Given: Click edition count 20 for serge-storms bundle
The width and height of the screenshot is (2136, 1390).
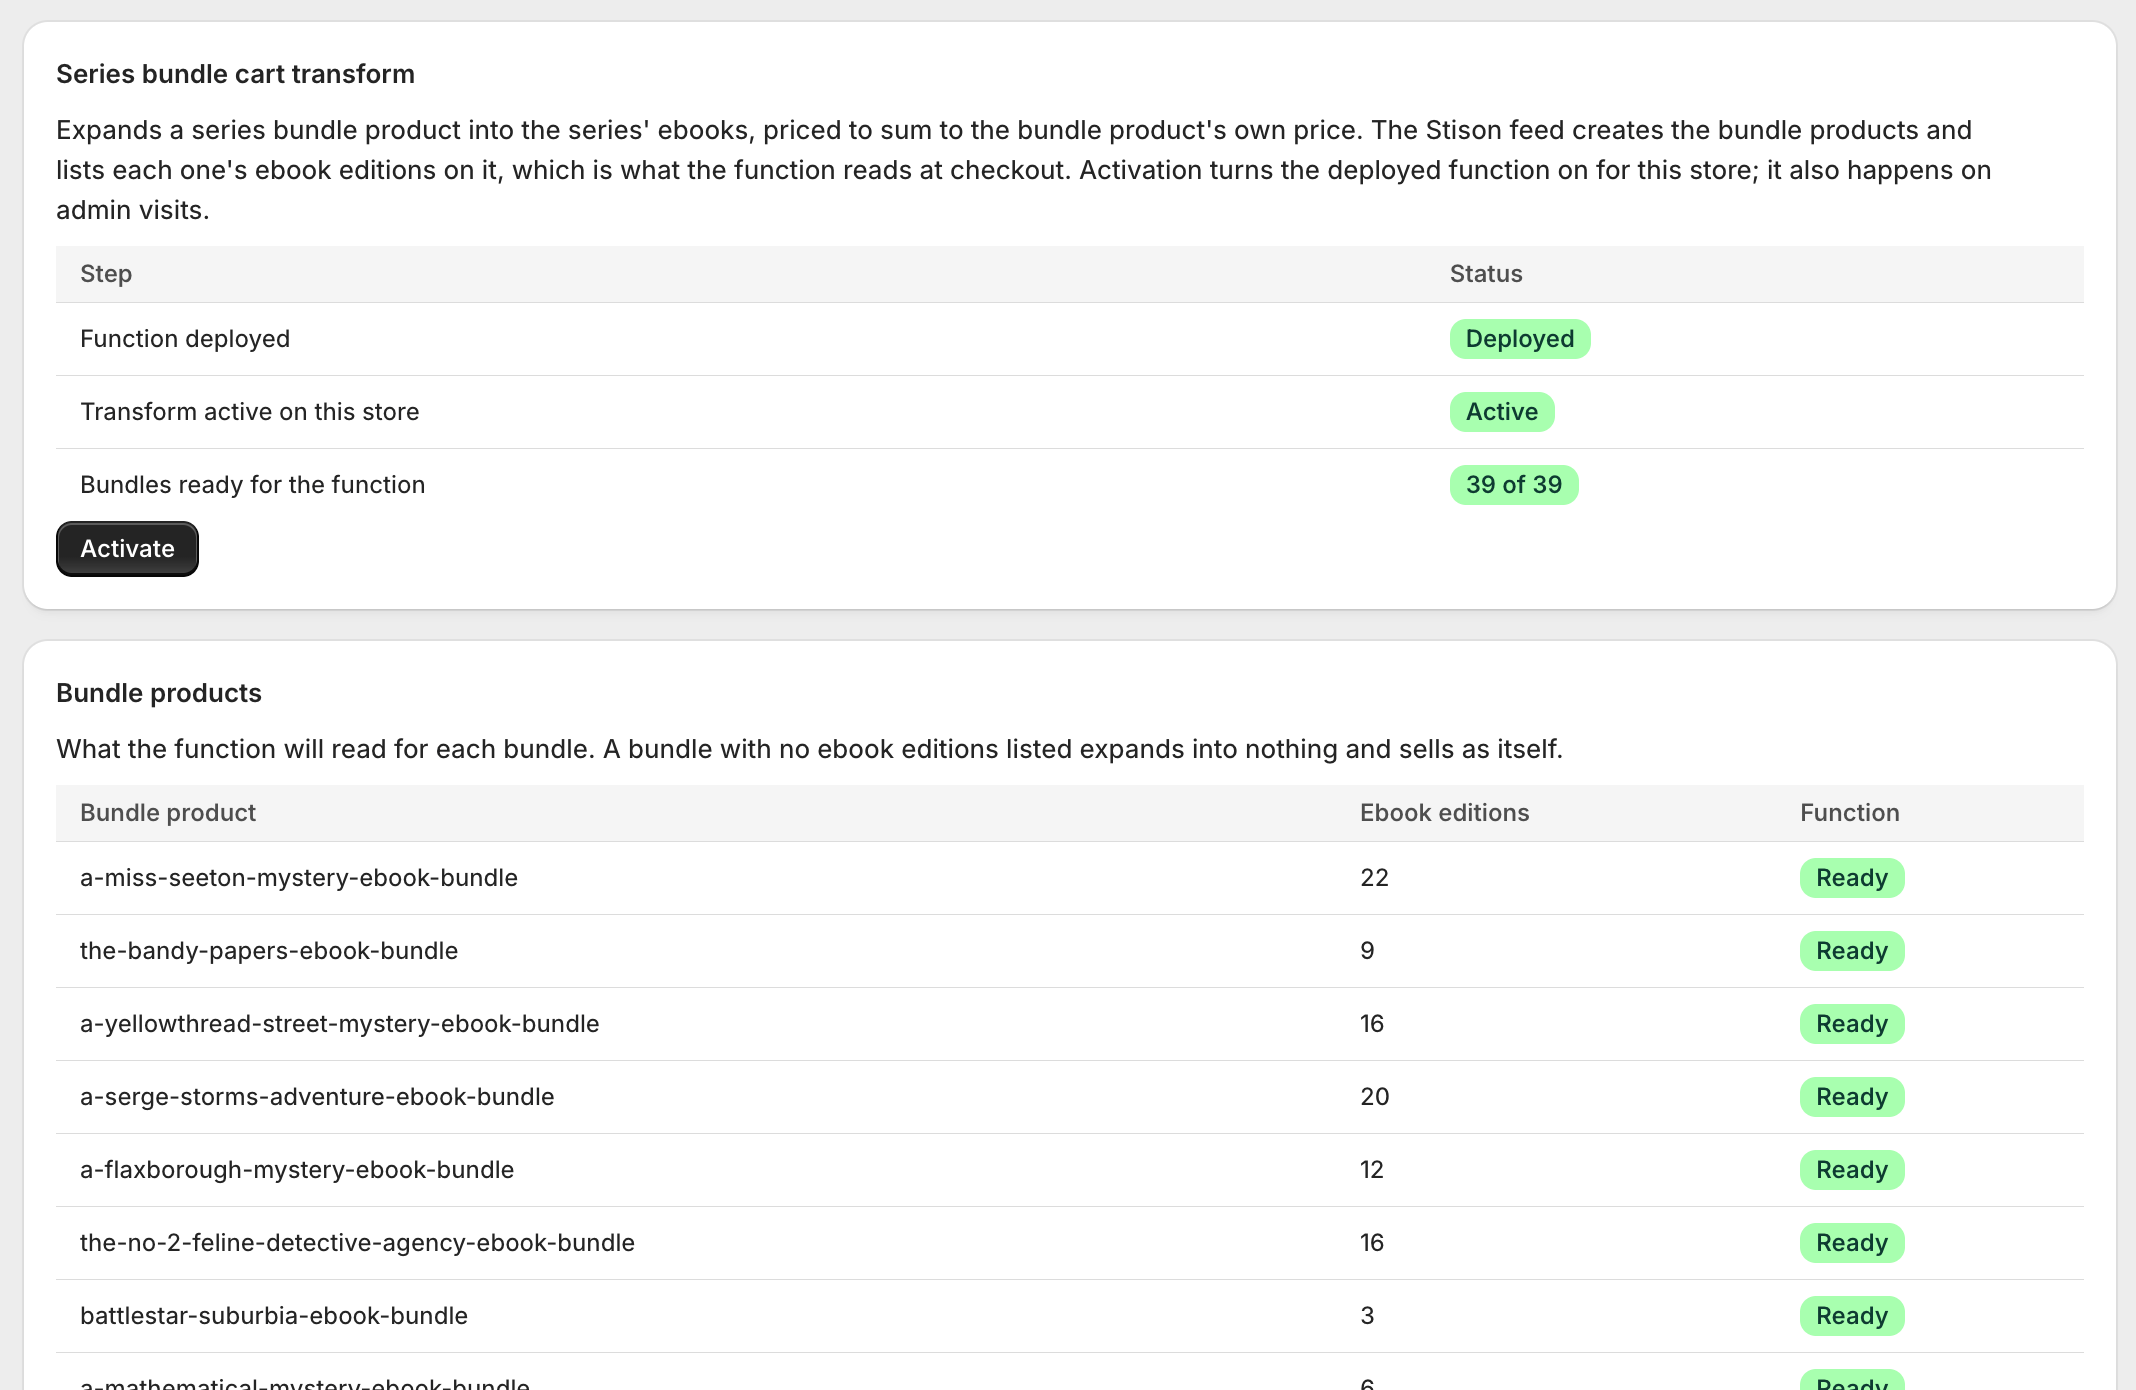Looking at the screenshot, I should [1375, 1097].
